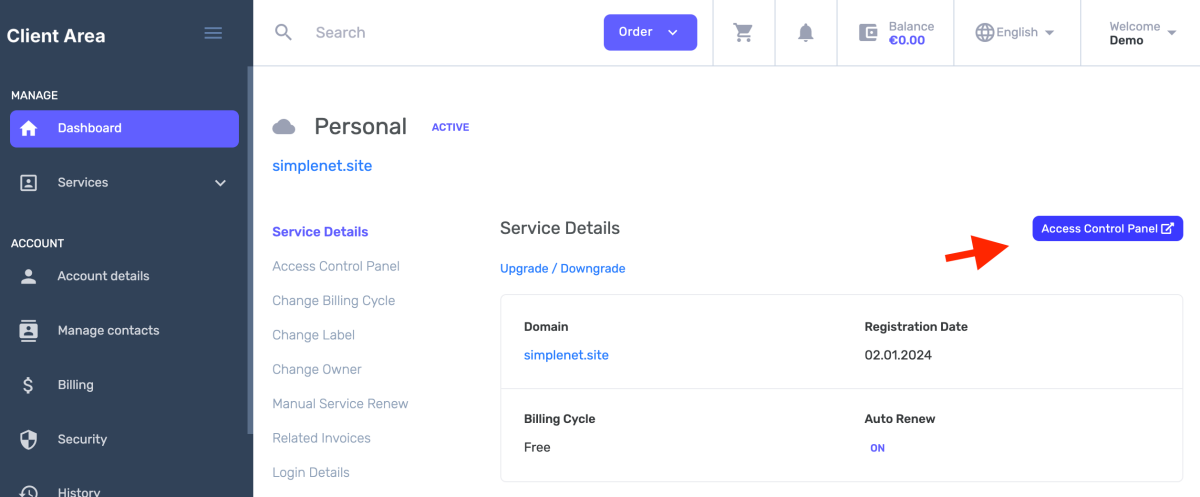Click the wallet Balance icon
The width and height of the screenshot is (1200, 497).
868,33
